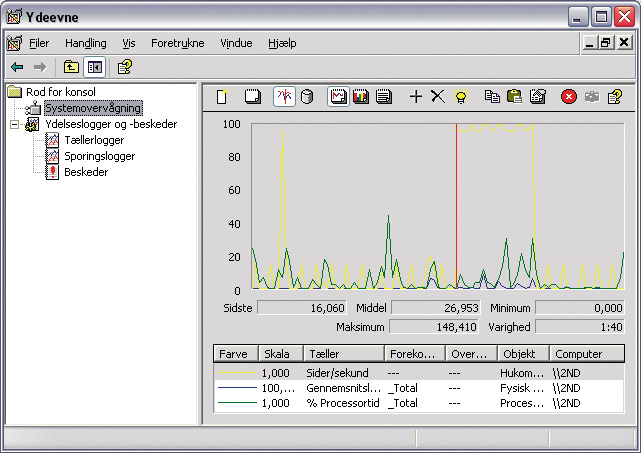Go up one level in console tree
The image size is (641, 453).
point(71,67)
